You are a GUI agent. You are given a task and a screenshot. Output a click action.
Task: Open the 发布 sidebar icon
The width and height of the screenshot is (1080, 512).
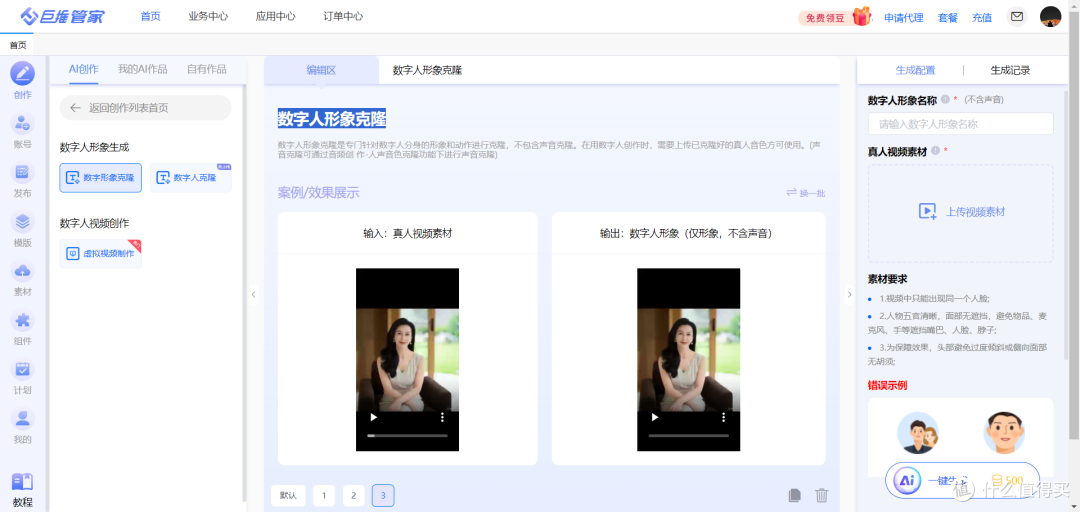pos(22,172)
